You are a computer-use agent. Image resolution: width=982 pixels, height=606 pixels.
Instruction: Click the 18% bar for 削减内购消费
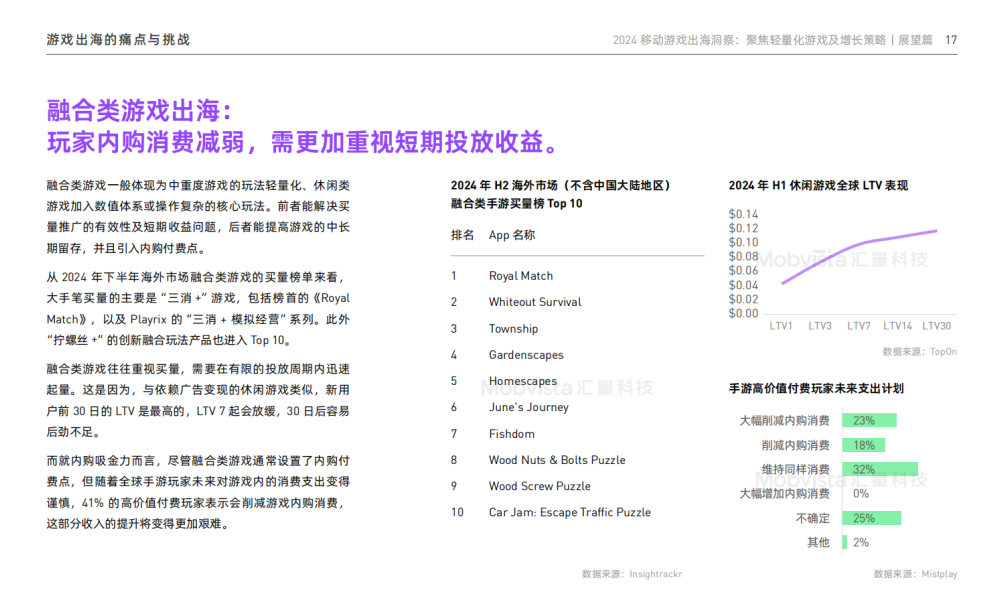[x=864, y=445]
